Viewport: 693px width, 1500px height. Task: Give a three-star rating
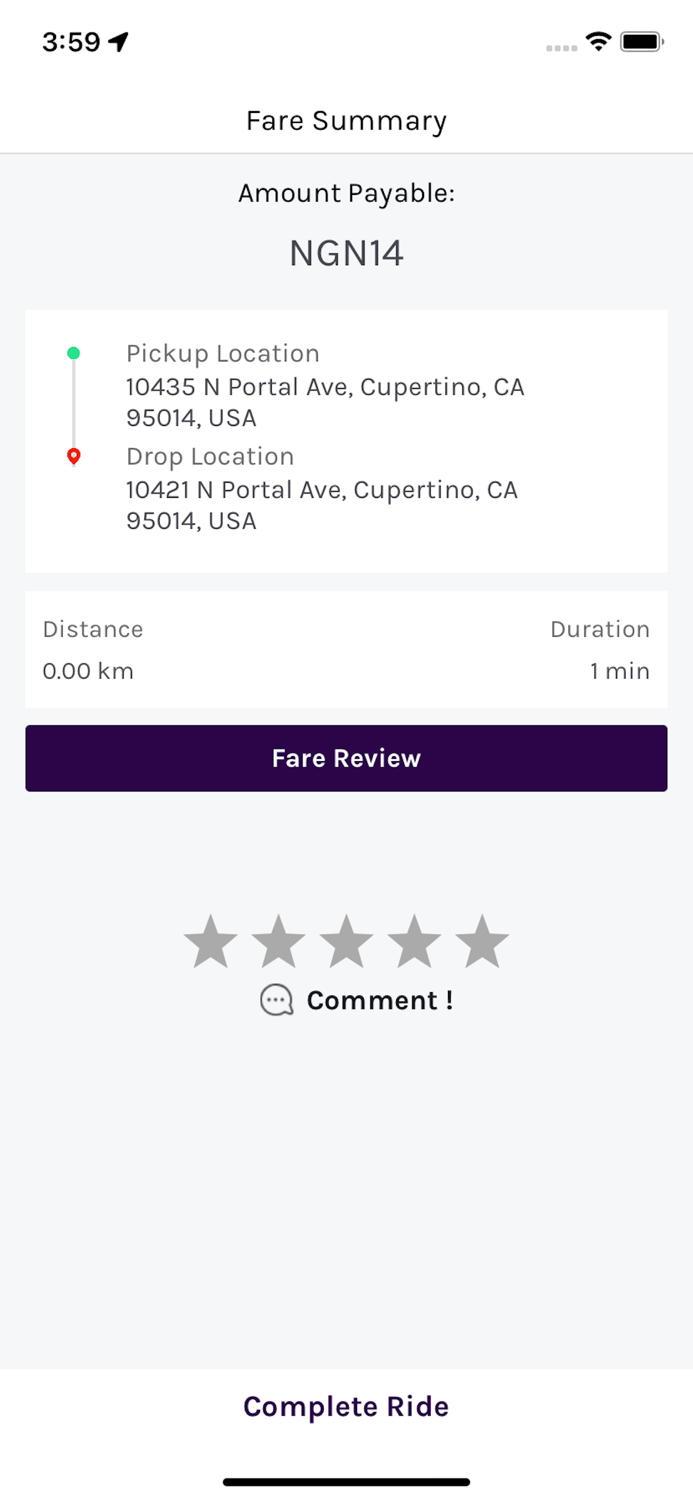click(x=346, y=940)
